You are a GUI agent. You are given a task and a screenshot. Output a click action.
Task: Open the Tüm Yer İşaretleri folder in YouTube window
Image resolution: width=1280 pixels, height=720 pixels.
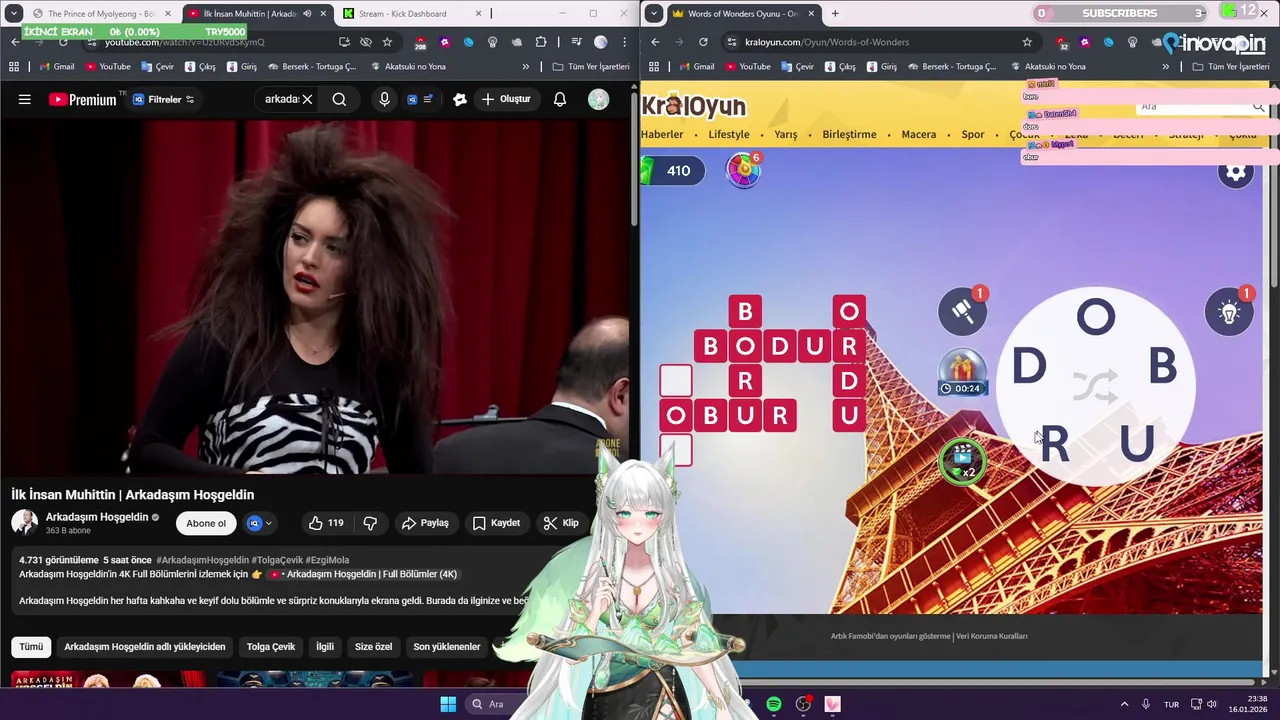[x=591, y=67]
